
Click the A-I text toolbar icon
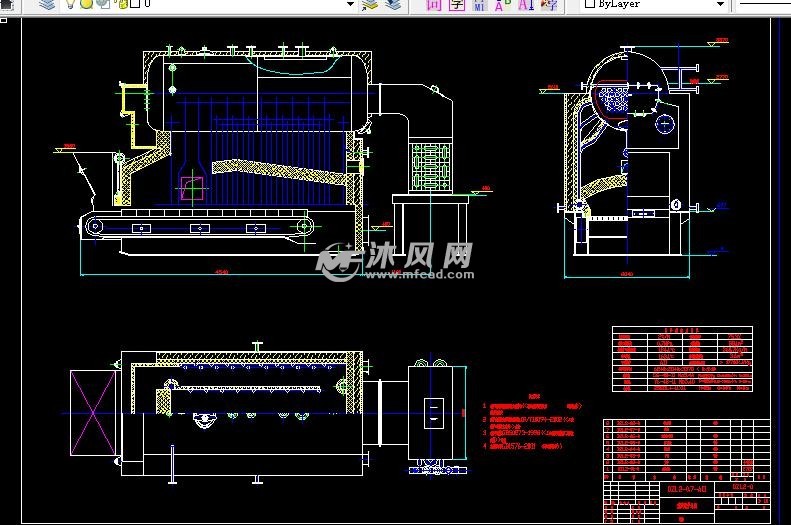[526, 5]
